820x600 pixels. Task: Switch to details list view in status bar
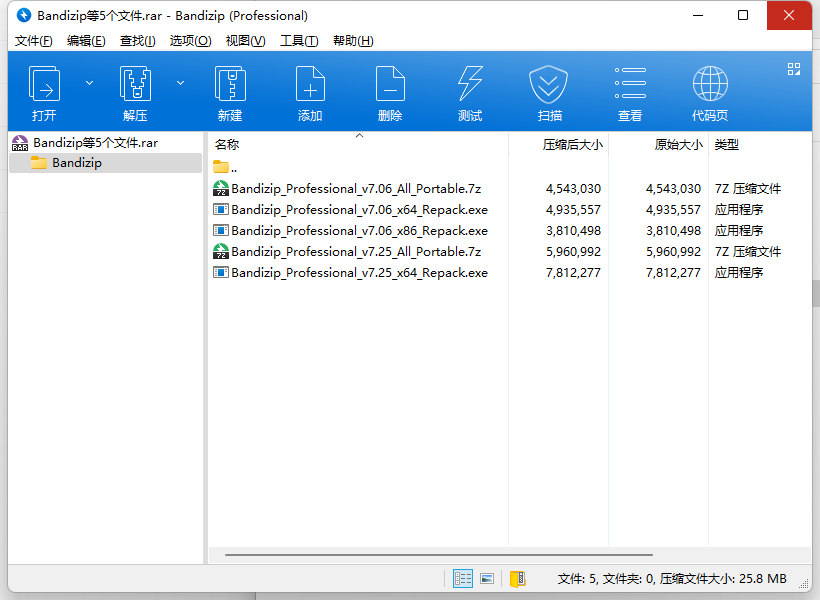[462, 579]
